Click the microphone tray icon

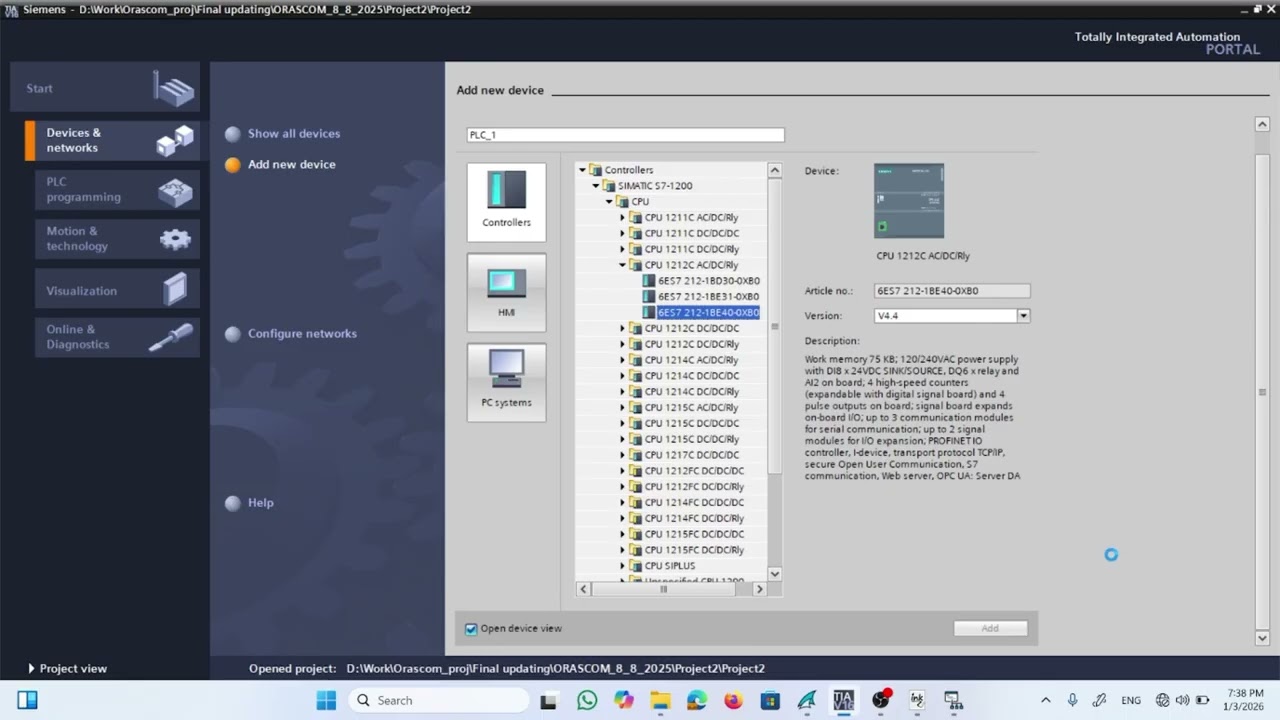coord(1072,700)
